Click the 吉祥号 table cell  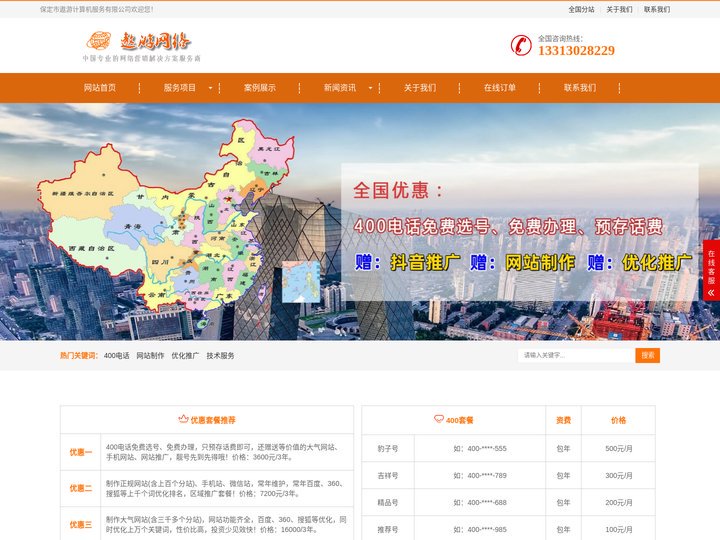(x=388, y=476)
